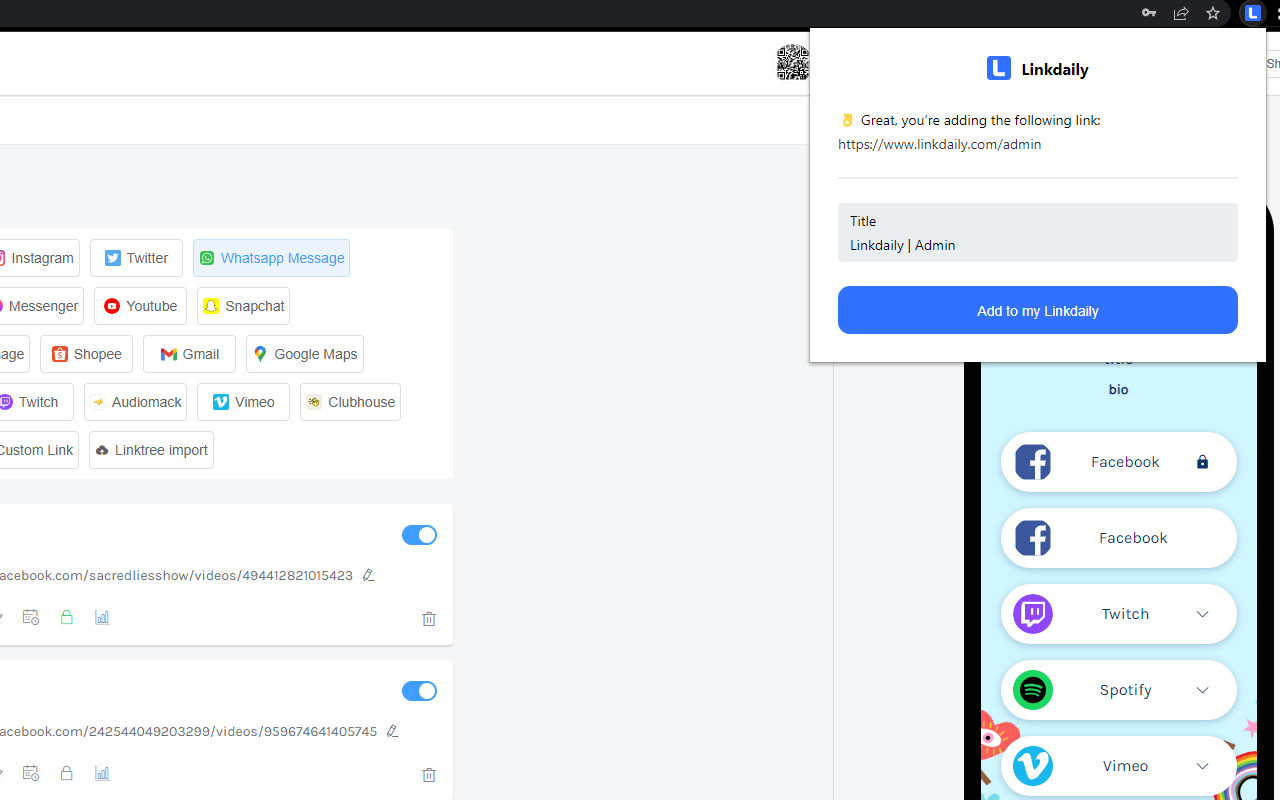The image size is (1280, 800).
Task: Click Add to my Linkdaily button
Action: (x=1037, y=310)
